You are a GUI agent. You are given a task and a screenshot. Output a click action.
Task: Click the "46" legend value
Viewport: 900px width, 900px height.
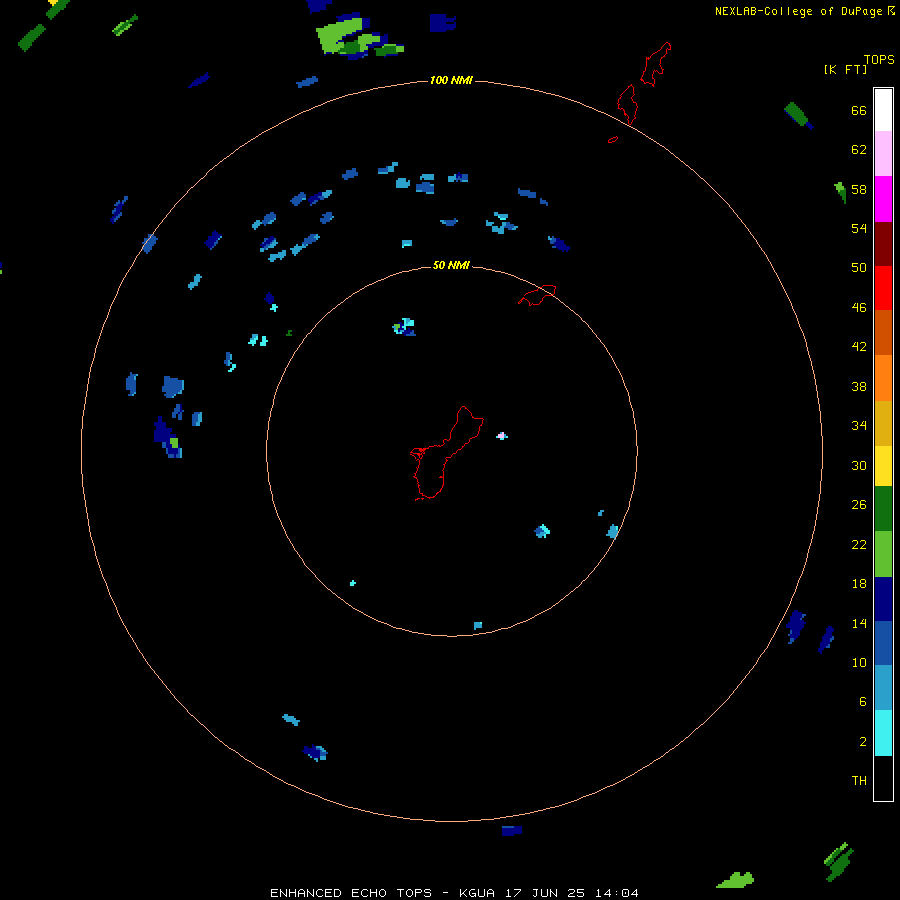click(x=859, y=308)
